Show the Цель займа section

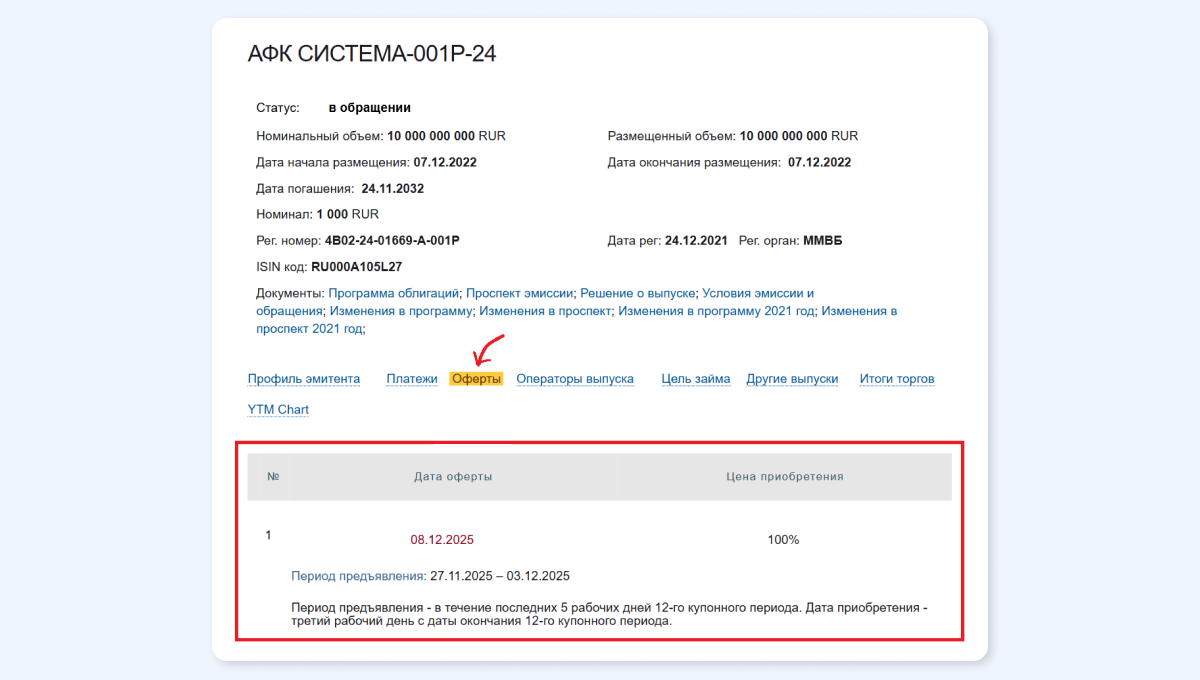(x=696, y=379)
